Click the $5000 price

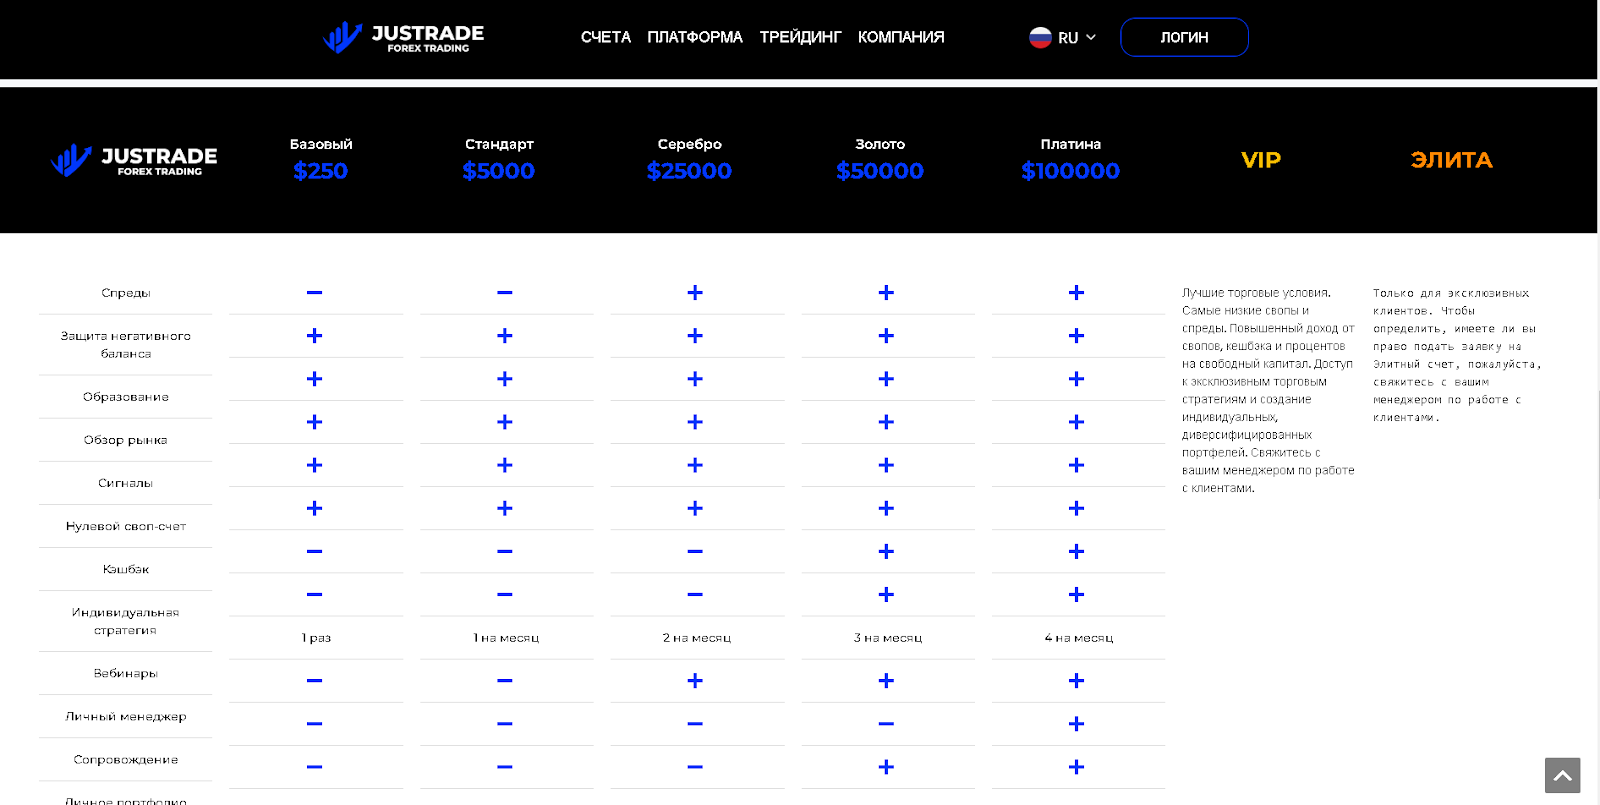click(x=499, y=171)
